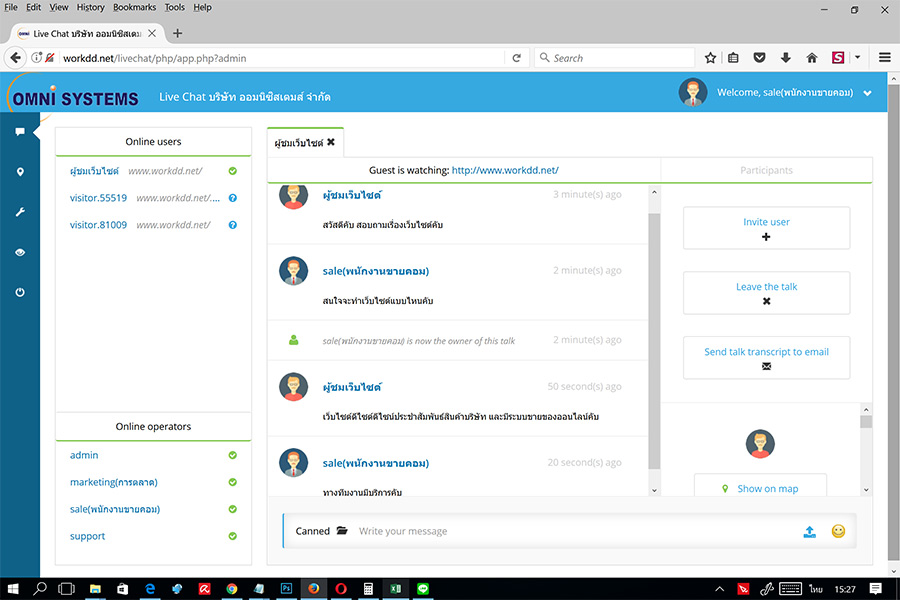900x600 pixels.
Task: Open the Windows notification center icon
Action: pyautogui.click(x=875, y=589)
